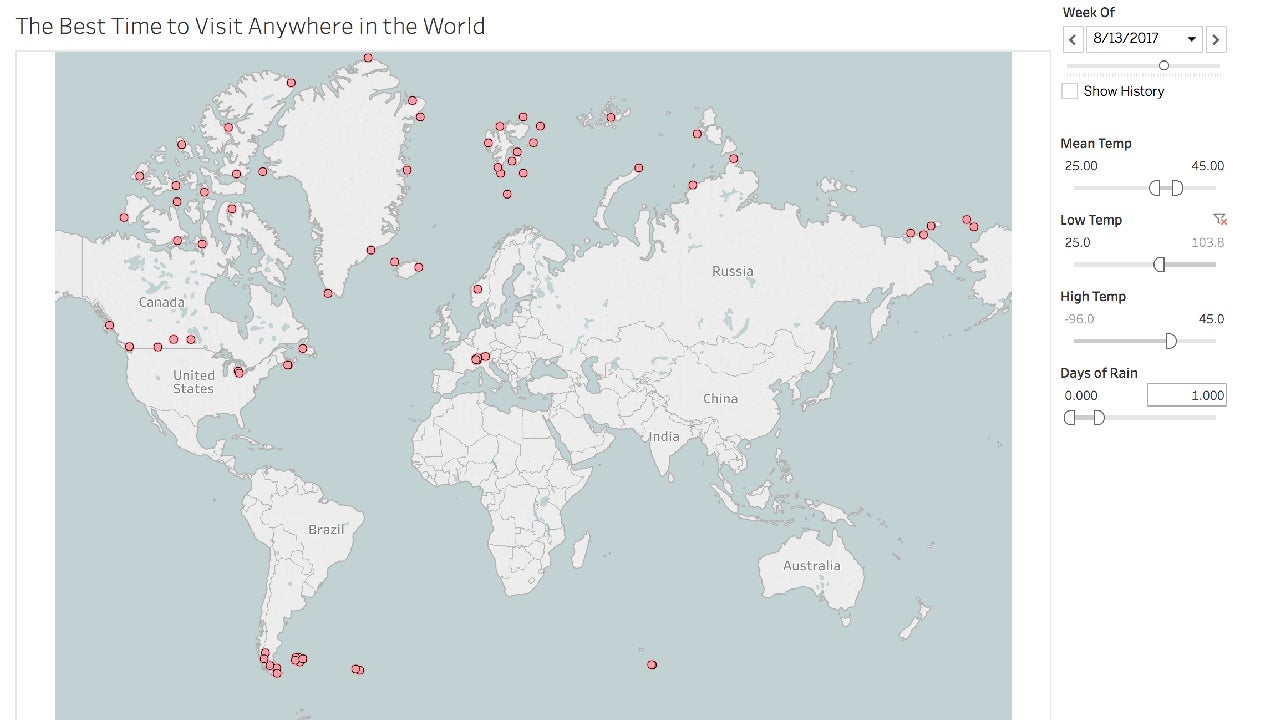
Task: Open the 8/13/2017 week dropdown
Action: point(1145,39)
